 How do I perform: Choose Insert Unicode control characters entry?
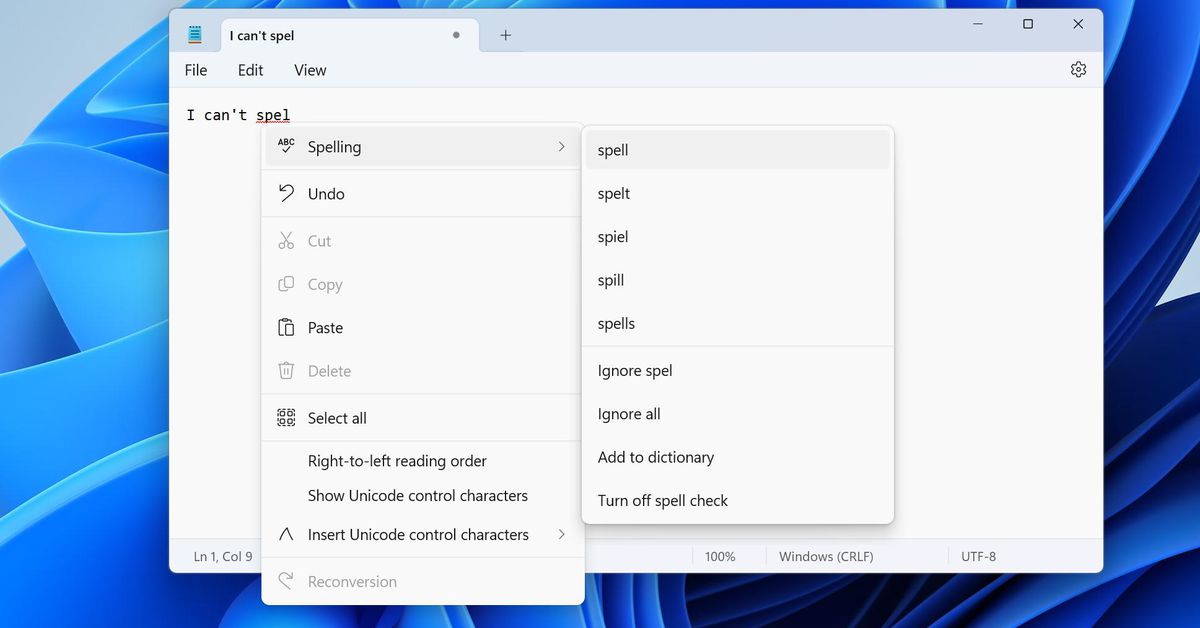pyautogui.click(x=422, y=535)
